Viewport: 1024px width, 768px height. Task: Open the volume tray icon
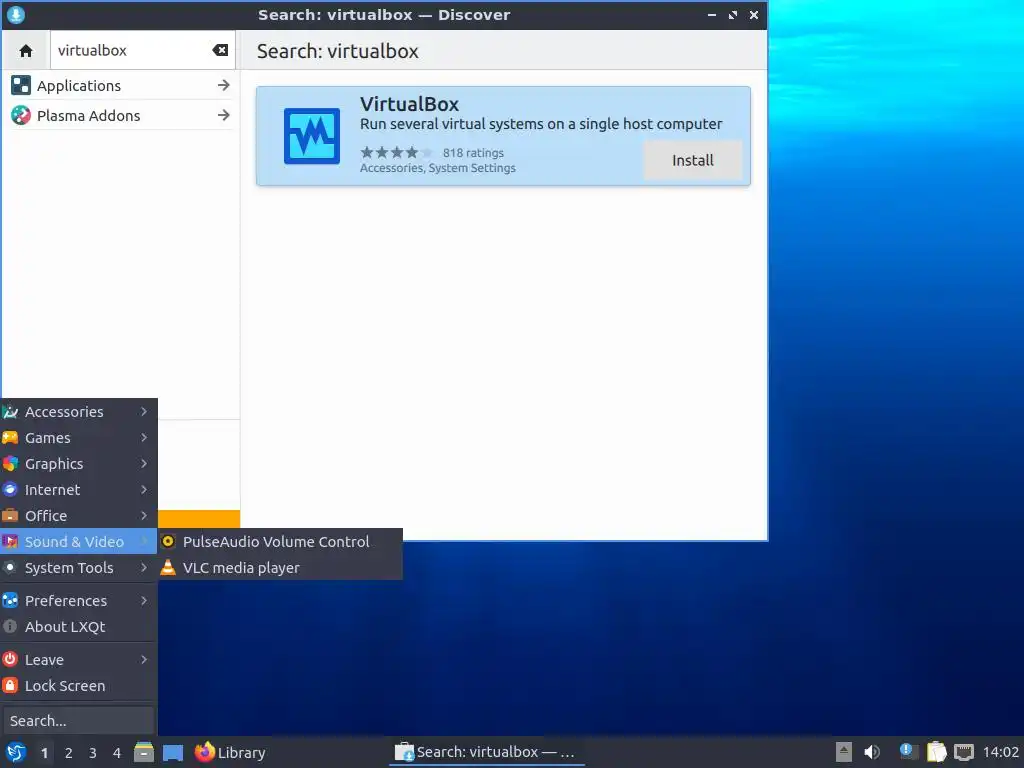[872, 752]
